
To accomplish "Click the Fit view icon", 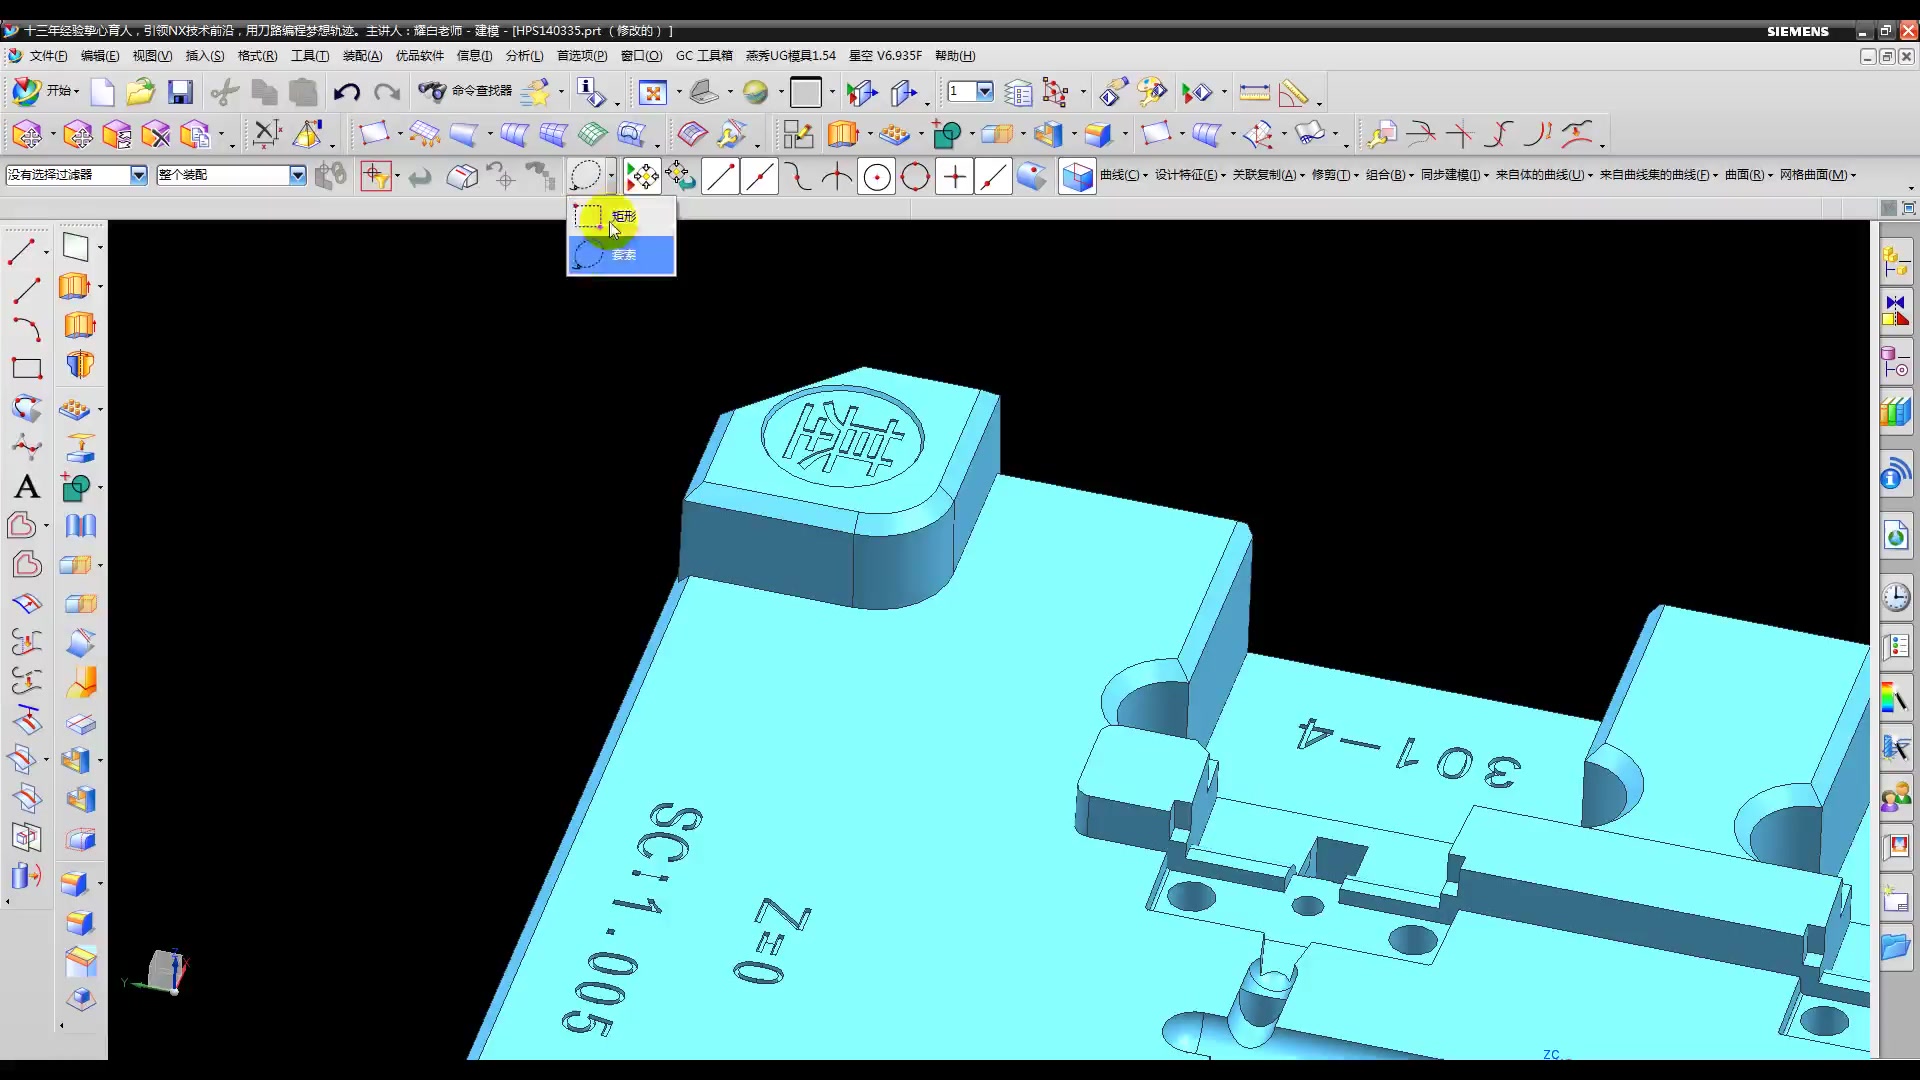I will (652, 93).
